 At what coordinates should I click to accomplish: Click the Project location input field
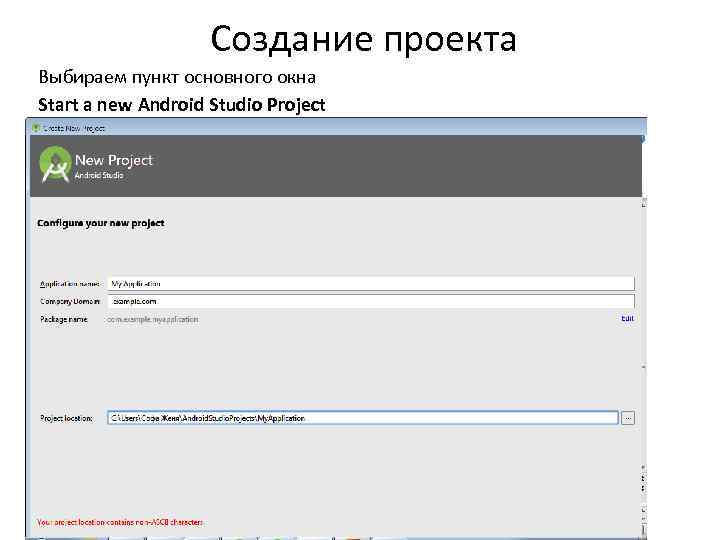[363, 418]
